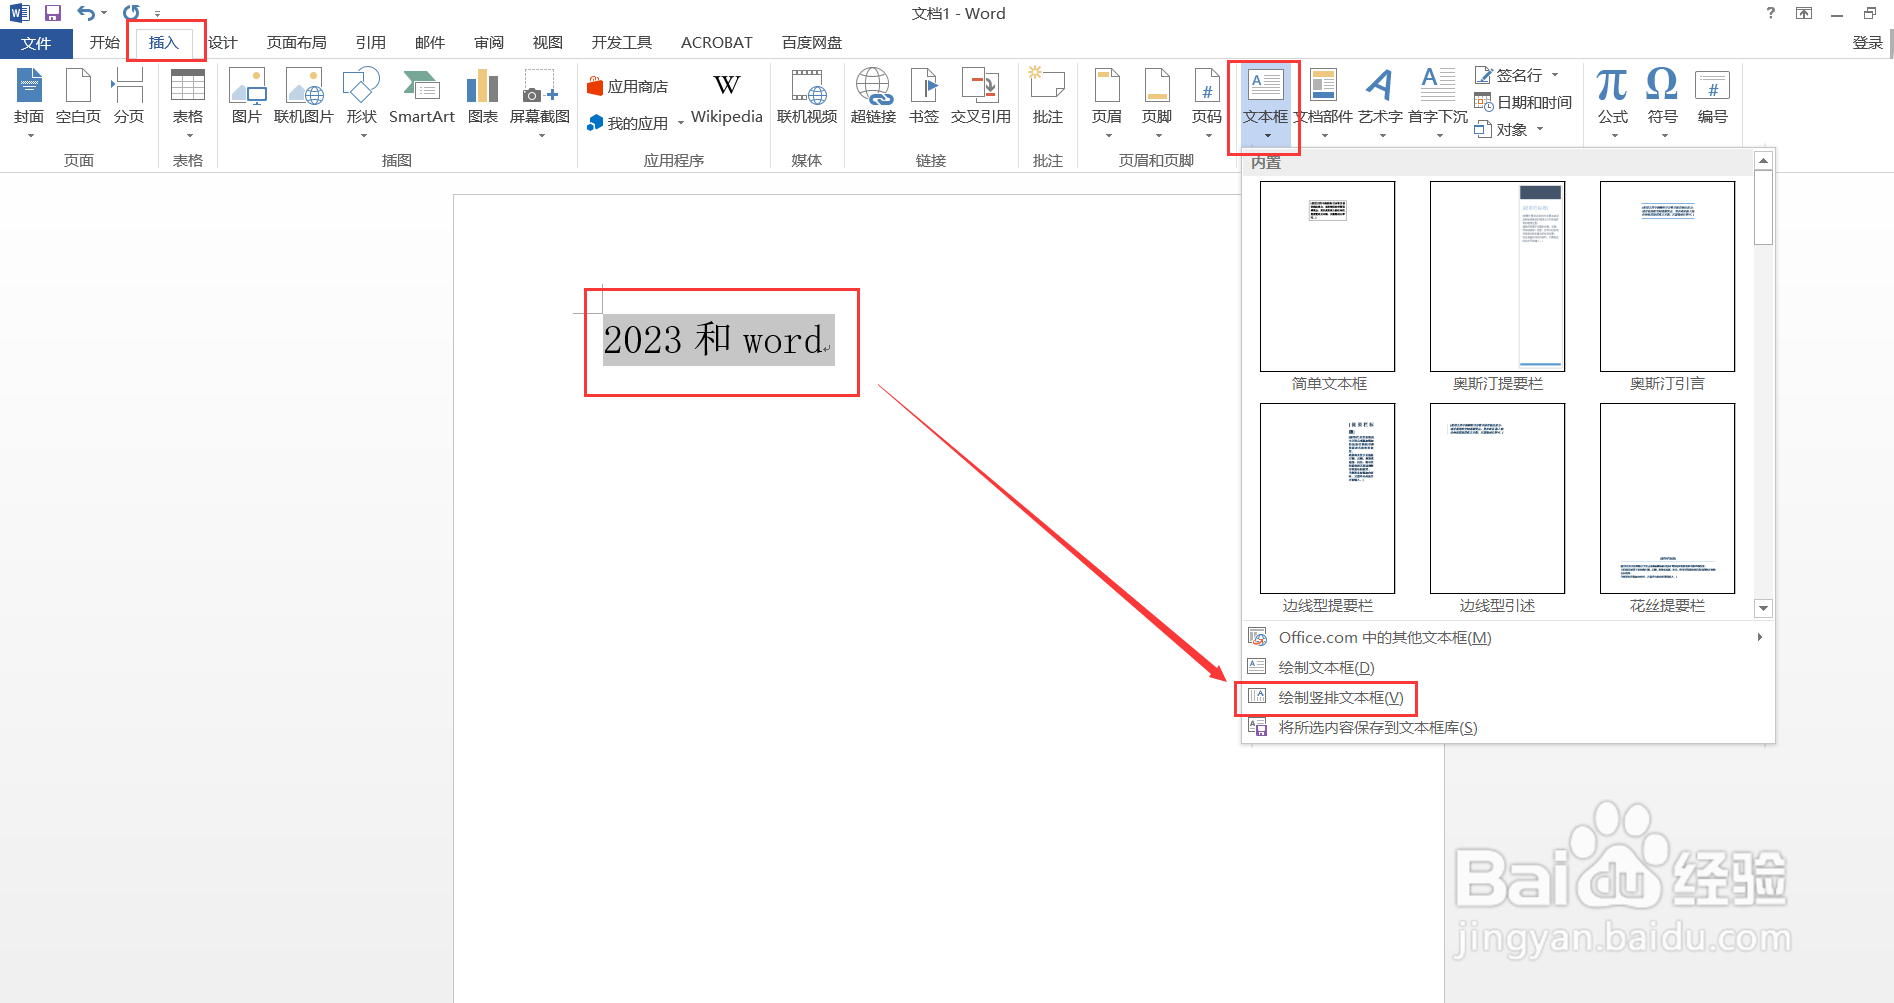The height and width of the screenshot is (1003, 1894).
Task: Customize the quick access toolbar dropdown
Action: [x=157, y=14]
